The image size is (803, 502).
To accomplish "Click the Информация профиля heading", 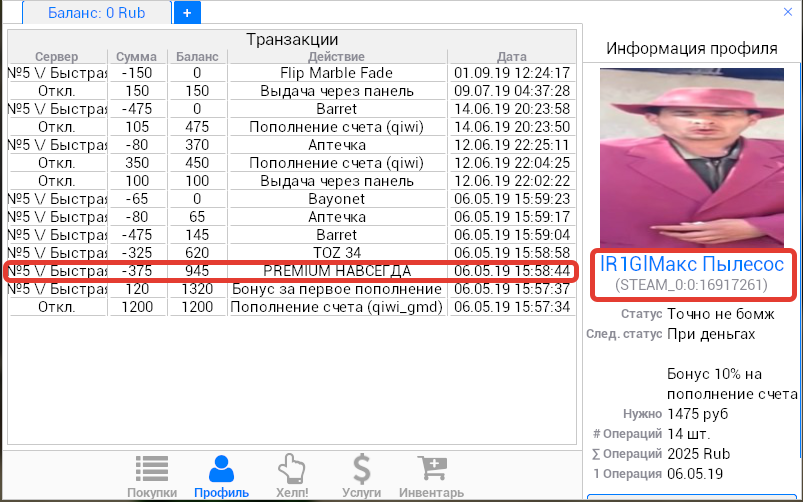I will coord(691,48).
